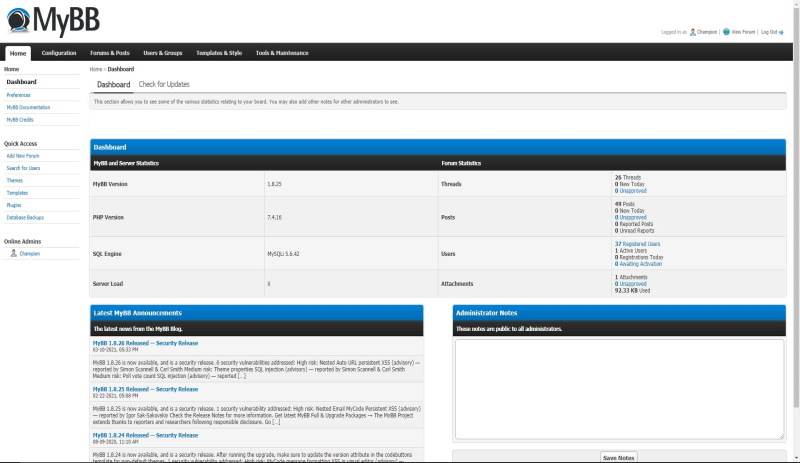Click the Server Load label
800x463 pixels.
pos(108,284)
